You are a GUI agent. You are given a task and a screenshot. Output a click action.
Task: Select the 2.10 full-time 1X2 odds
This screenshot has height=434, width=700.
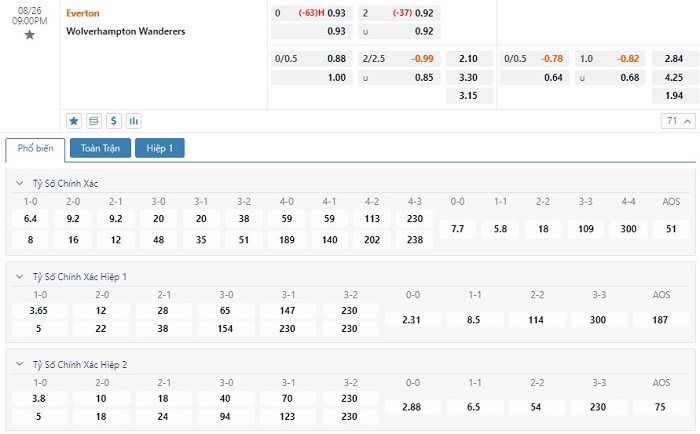pos(468,58)
